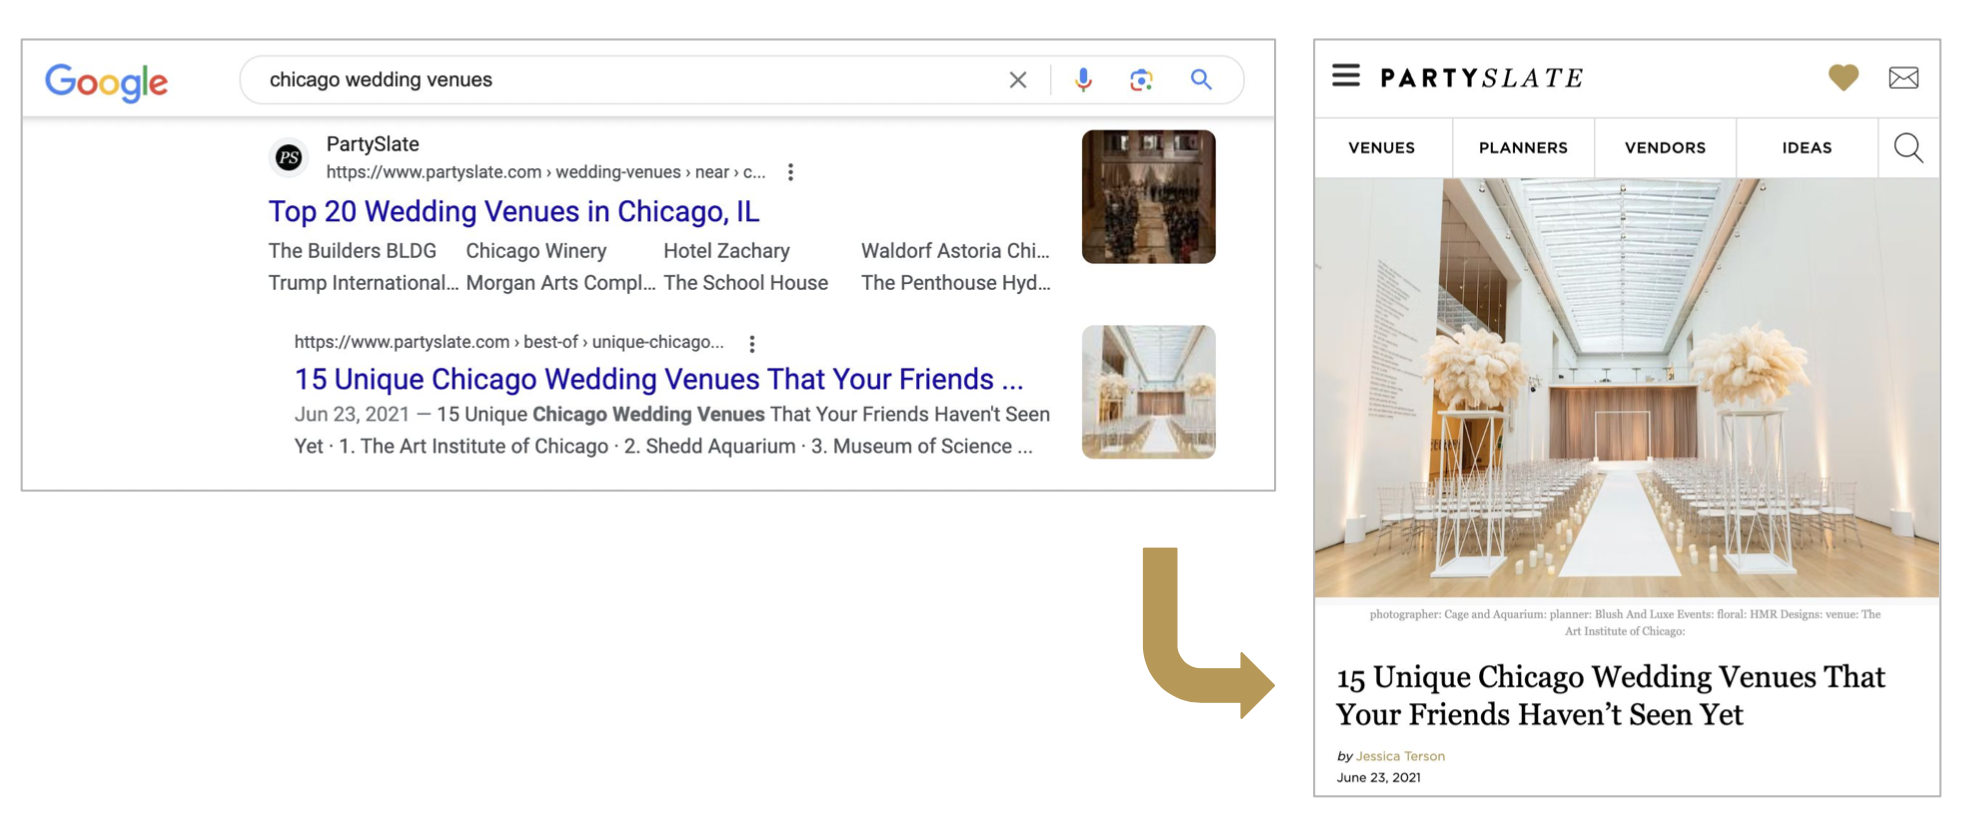The height and width of the screenshot is (828, 1962).
Task: Click Morgan Arts Compl... sitelink
Action: coord(561,283)
